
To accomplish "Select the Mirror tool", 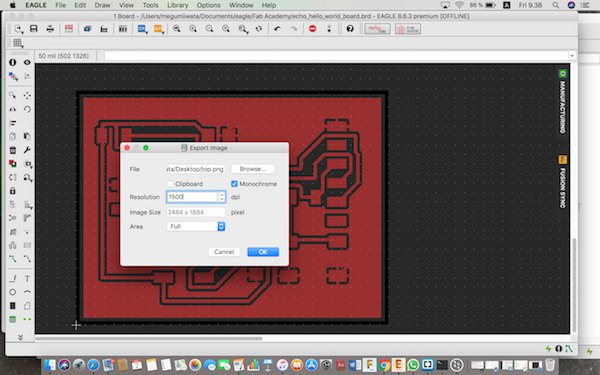I will 13,109.
